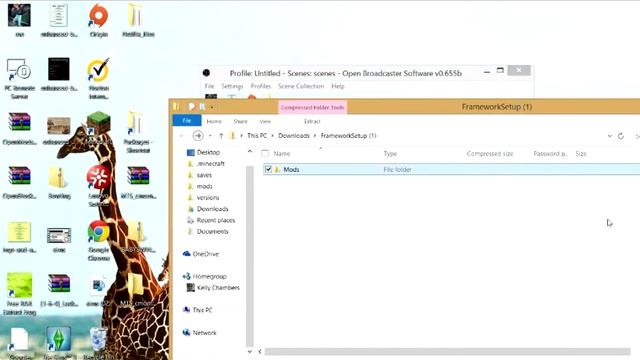The width and height of the screenshot is (640, 360).
Task: Click the This PC breadcrumb
Action: click(257, 136)
